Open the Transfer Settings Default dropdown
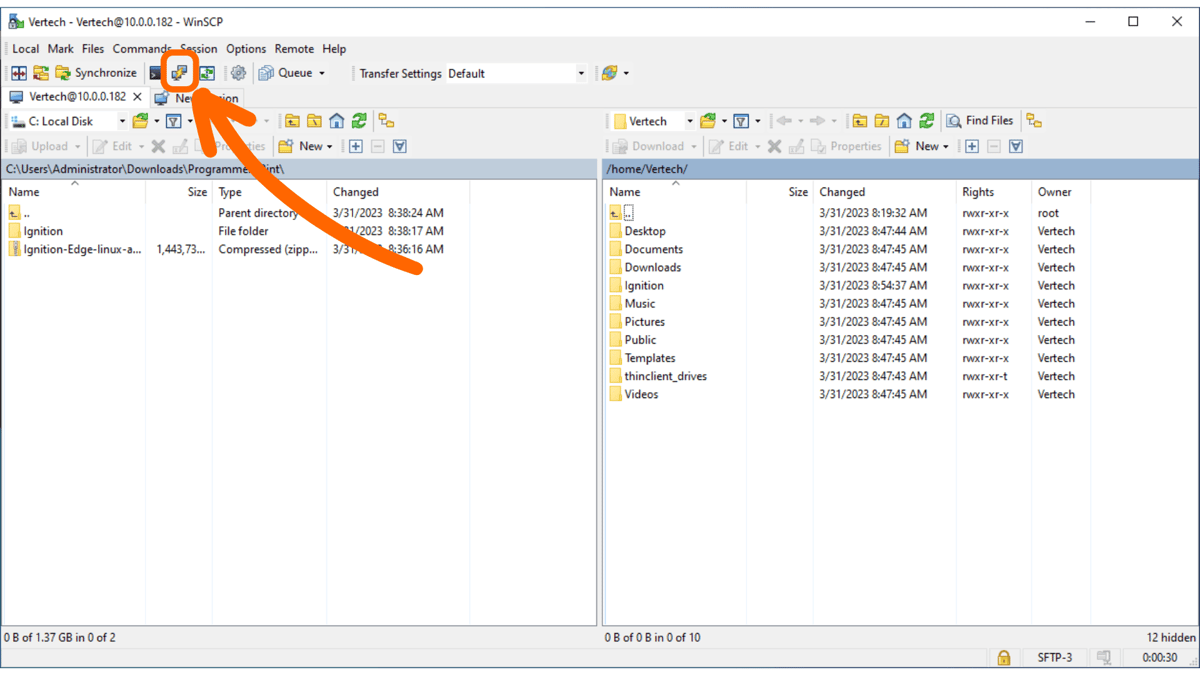This screenshot has height=675, width=1200. [580, 72]
